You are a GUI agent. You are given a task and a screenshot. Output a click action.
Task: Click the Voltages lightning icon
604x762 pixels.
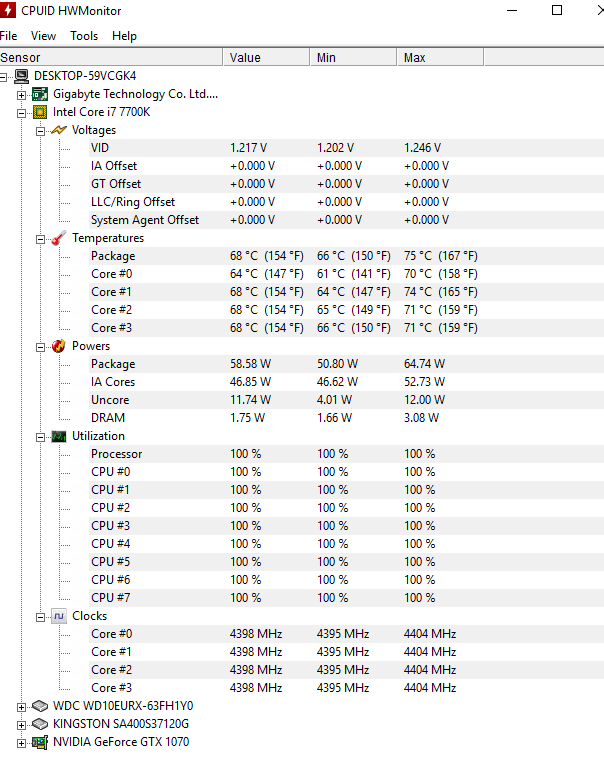point(58,130)
